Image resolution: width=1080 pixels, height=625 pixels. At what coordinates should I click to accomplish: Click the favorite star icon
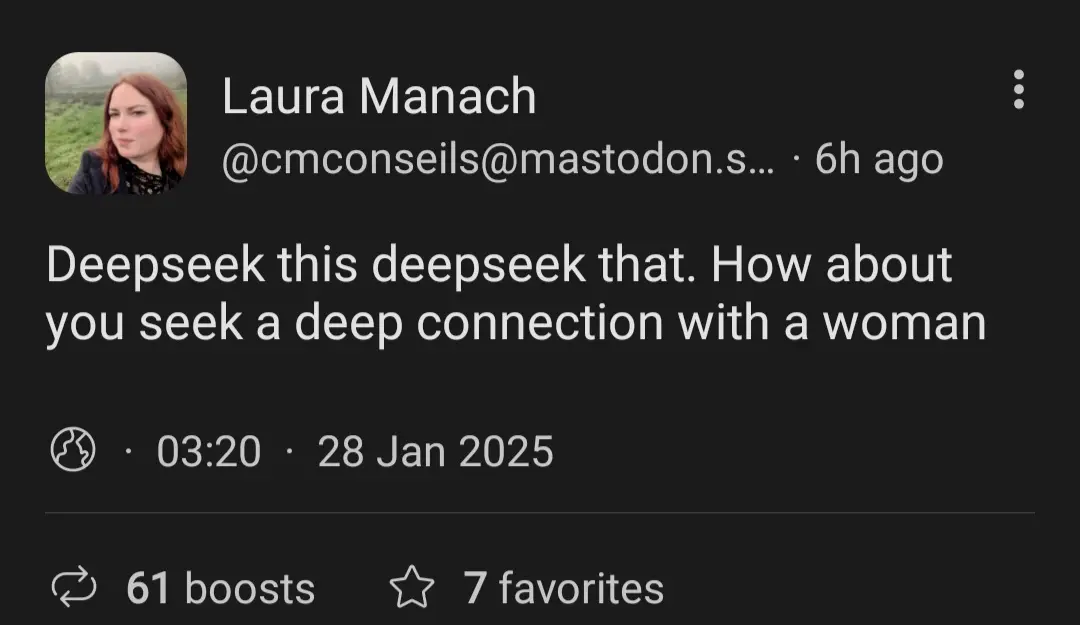(x=411, y=588)
